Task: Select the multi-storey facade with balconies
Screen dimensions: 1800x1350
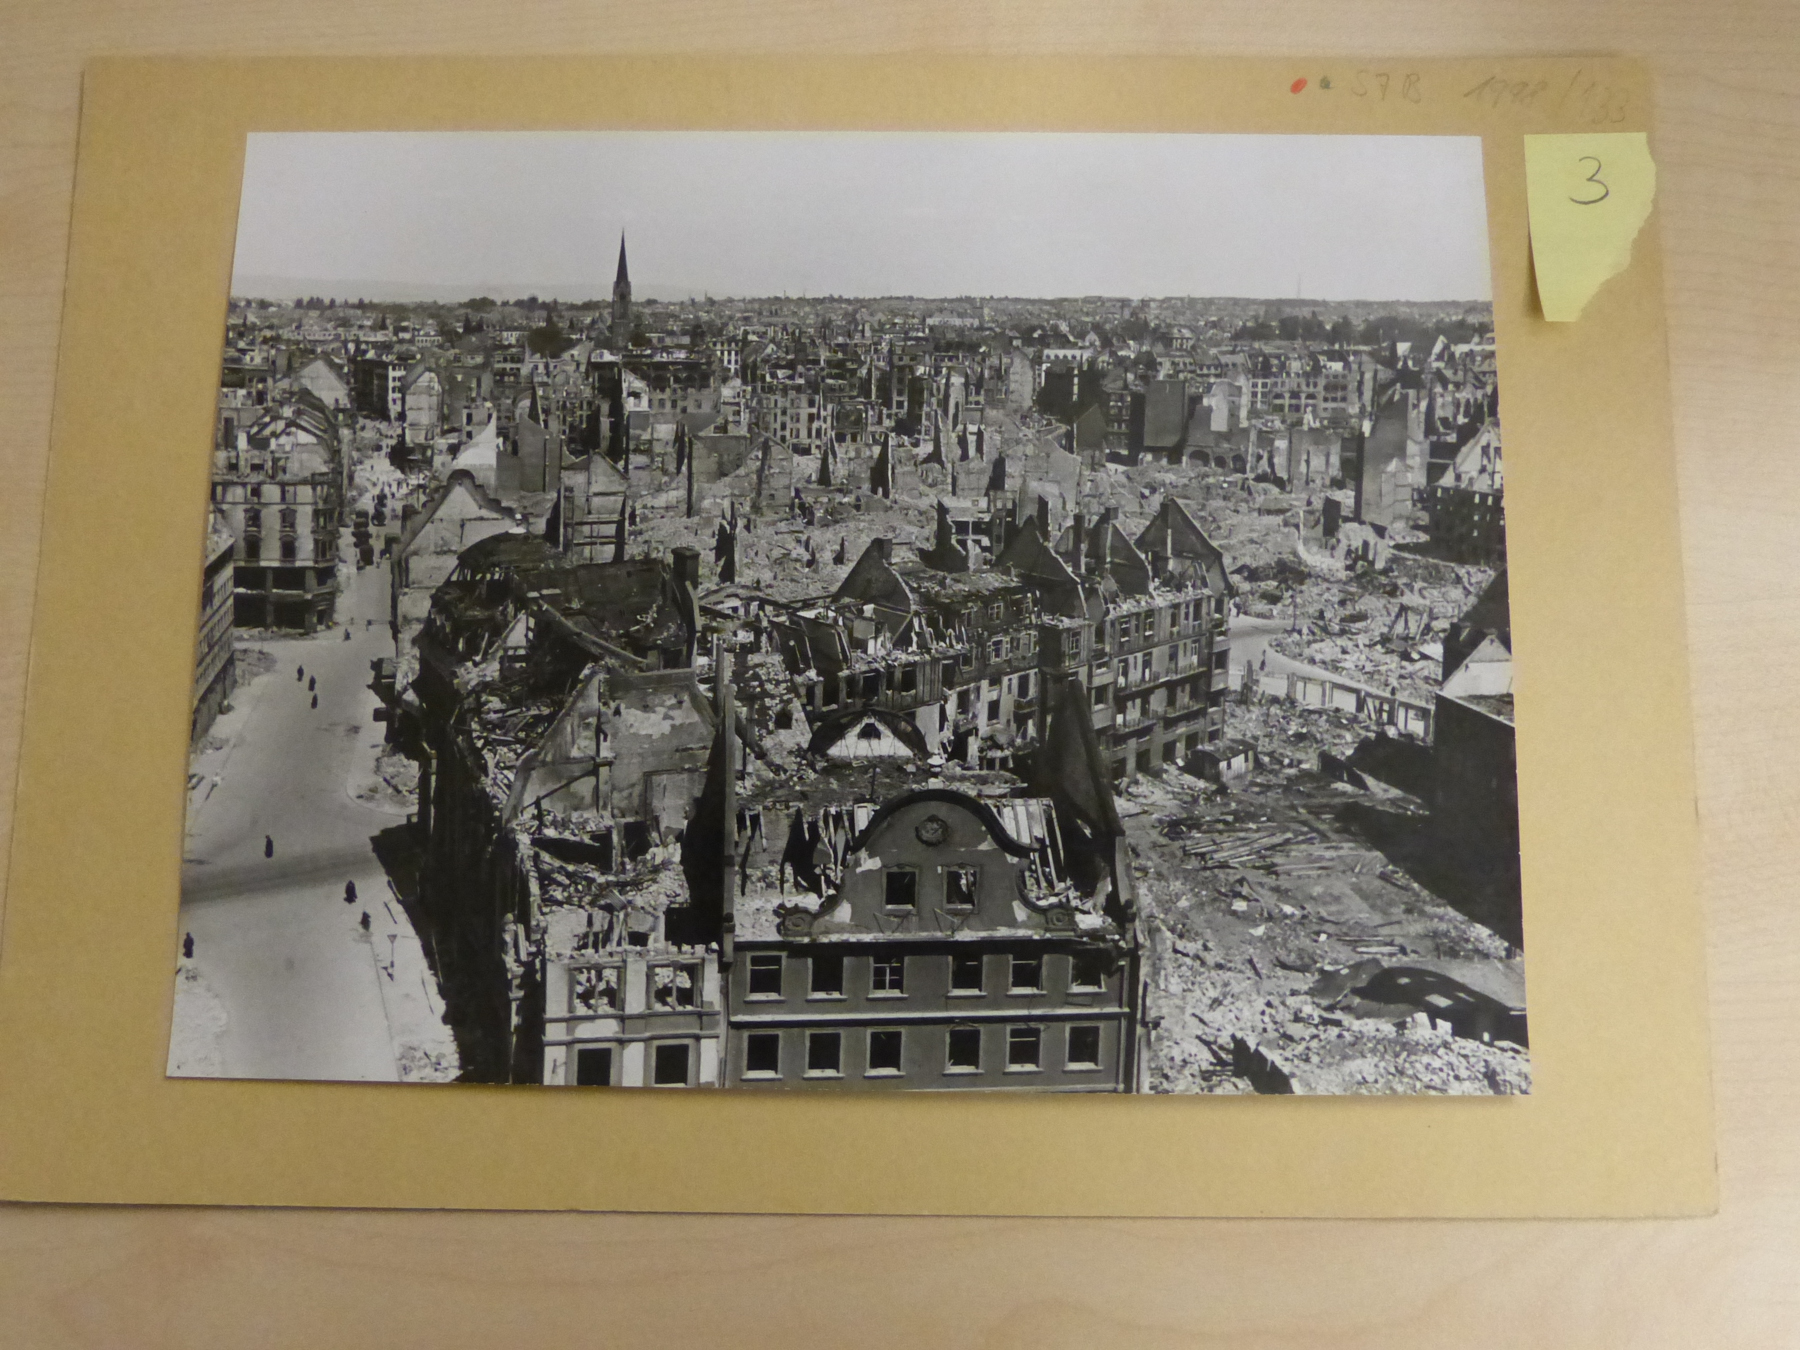Action: pyautogui.click(x=1160, y=660)
